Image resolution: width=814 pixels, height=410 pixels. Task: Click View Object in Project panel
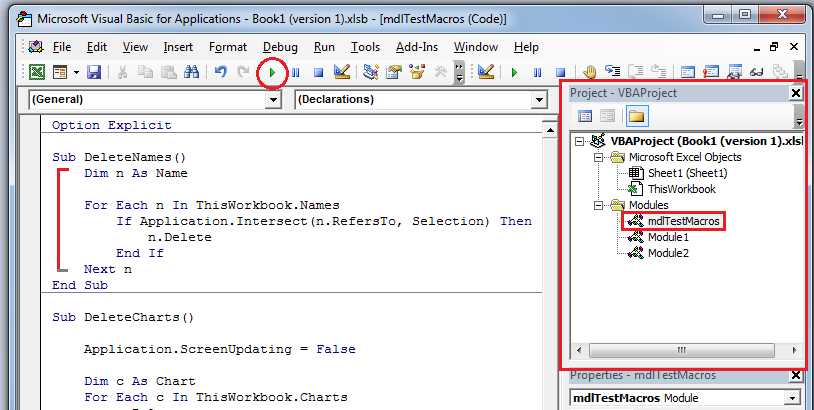607,116
